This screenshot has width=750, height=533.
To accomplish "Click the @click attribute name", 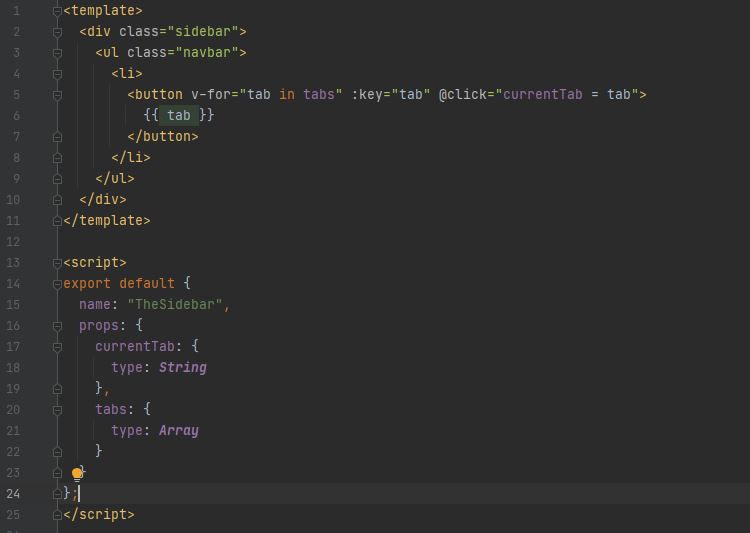I will (463, 94).
